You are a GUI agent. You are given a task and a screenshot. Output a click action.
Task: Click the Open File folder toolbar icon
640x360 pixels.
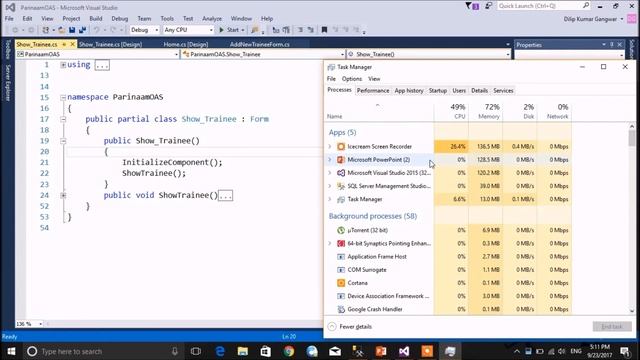tap(62, 30)
